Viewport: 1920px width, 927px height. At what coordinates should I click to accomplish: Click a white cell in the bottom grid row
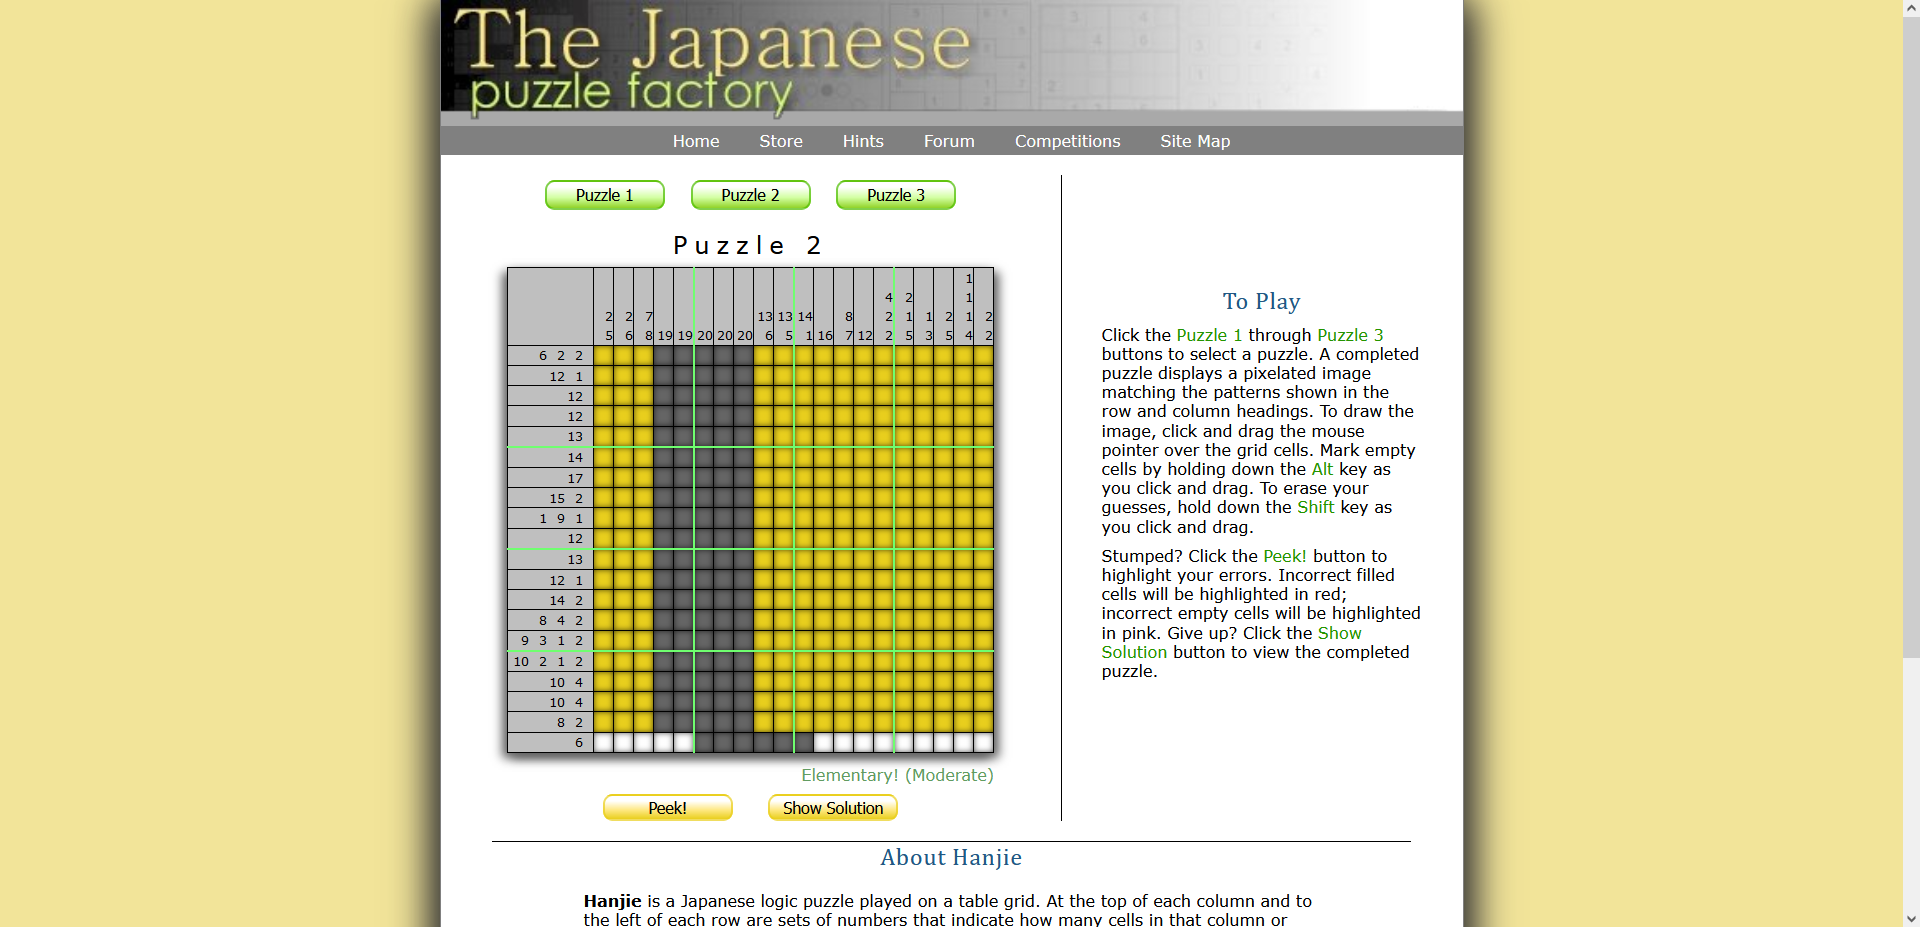604,742
